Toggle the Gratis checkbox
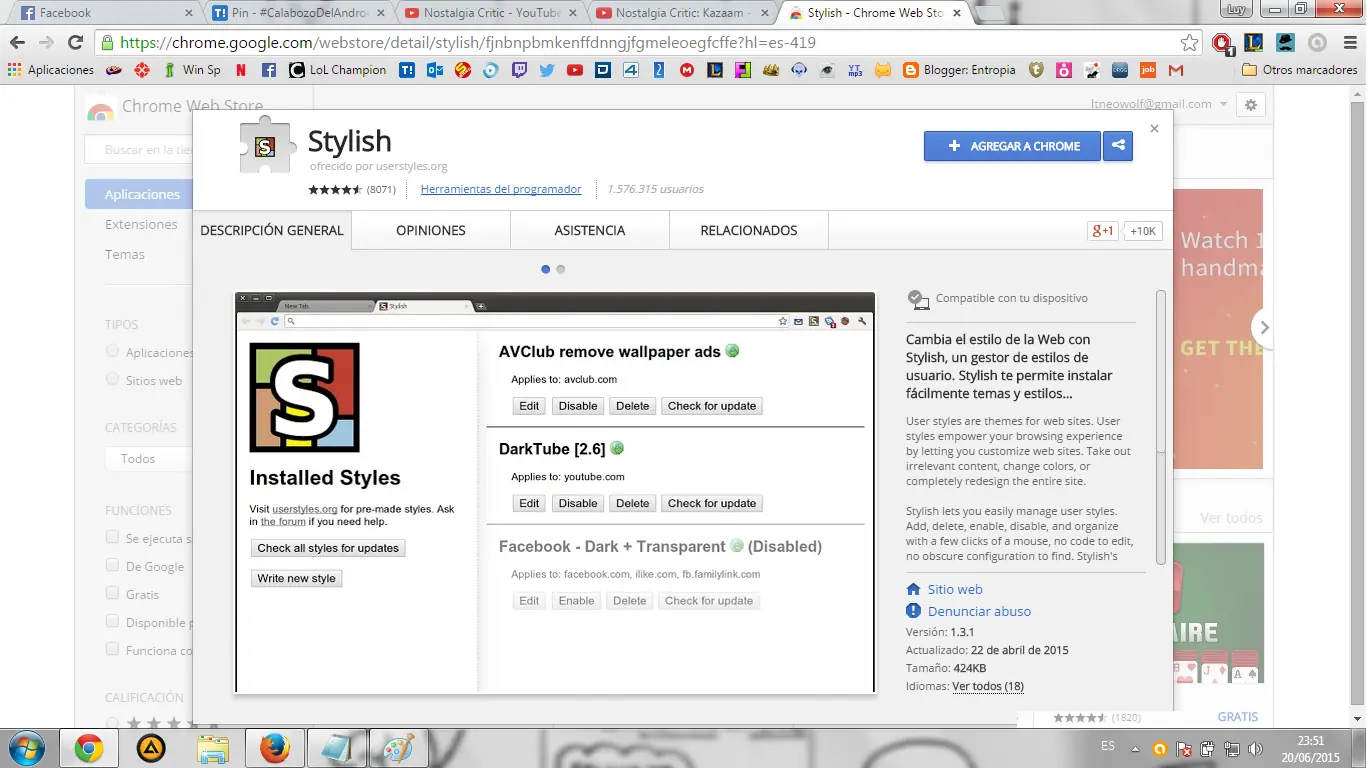This screenshot has width=1370, height=768. [x=113, y=594]
